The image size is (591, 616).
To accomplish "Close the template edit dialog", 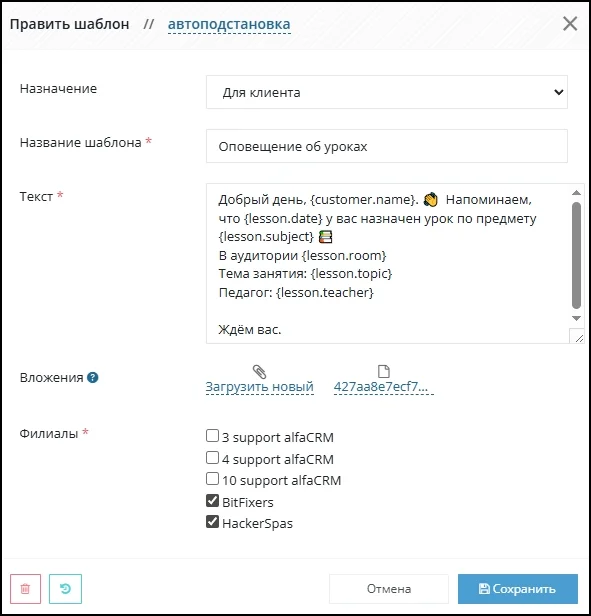I will coord(570,24).
